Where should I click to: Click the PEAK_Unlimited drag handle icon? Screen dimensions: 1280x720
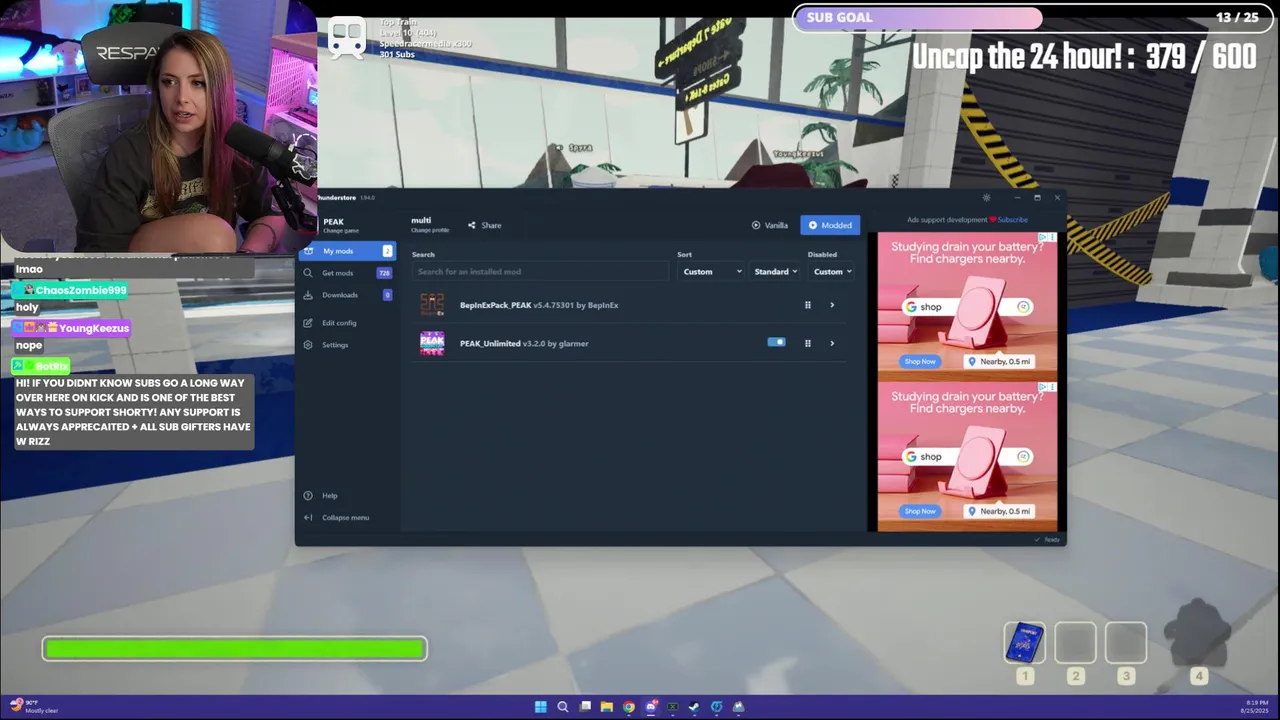(x=808, y=343)
